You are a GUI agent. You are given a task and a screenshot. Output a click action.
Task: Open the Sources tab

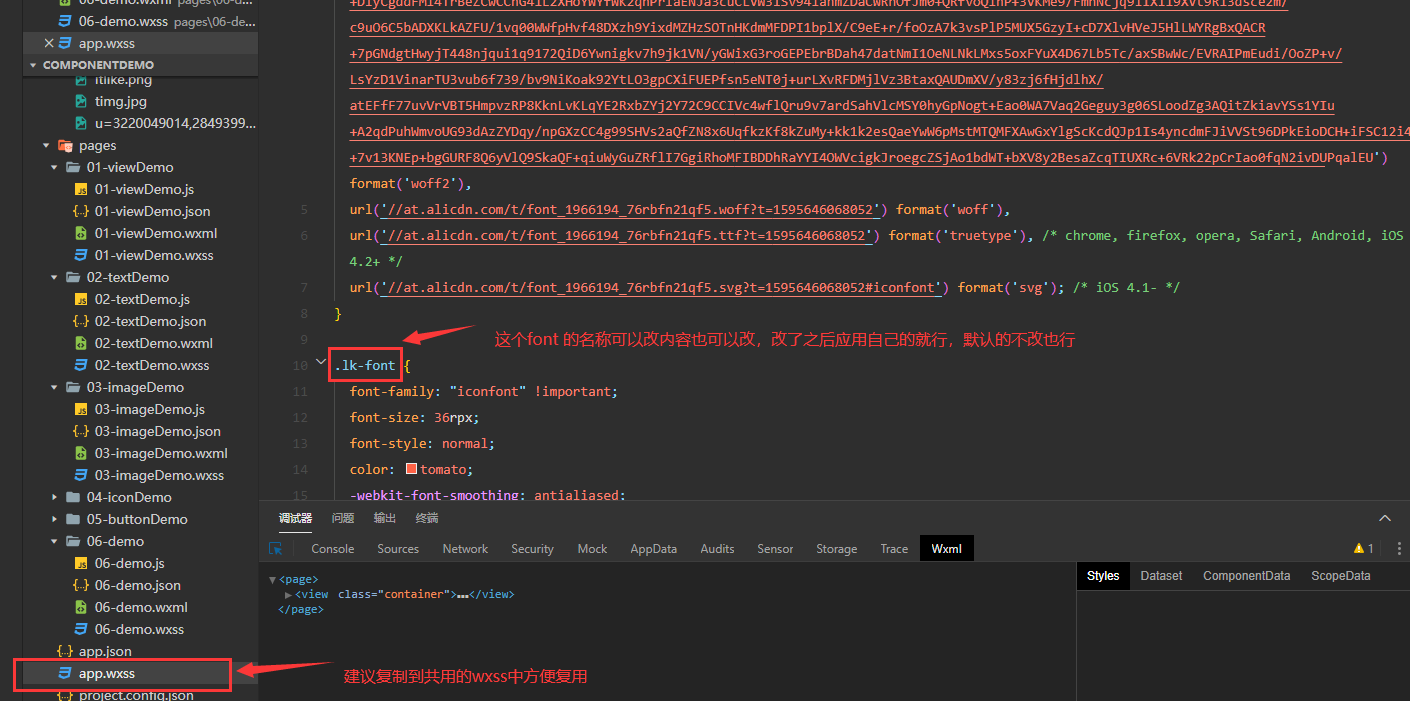click(x=398, y=548)
